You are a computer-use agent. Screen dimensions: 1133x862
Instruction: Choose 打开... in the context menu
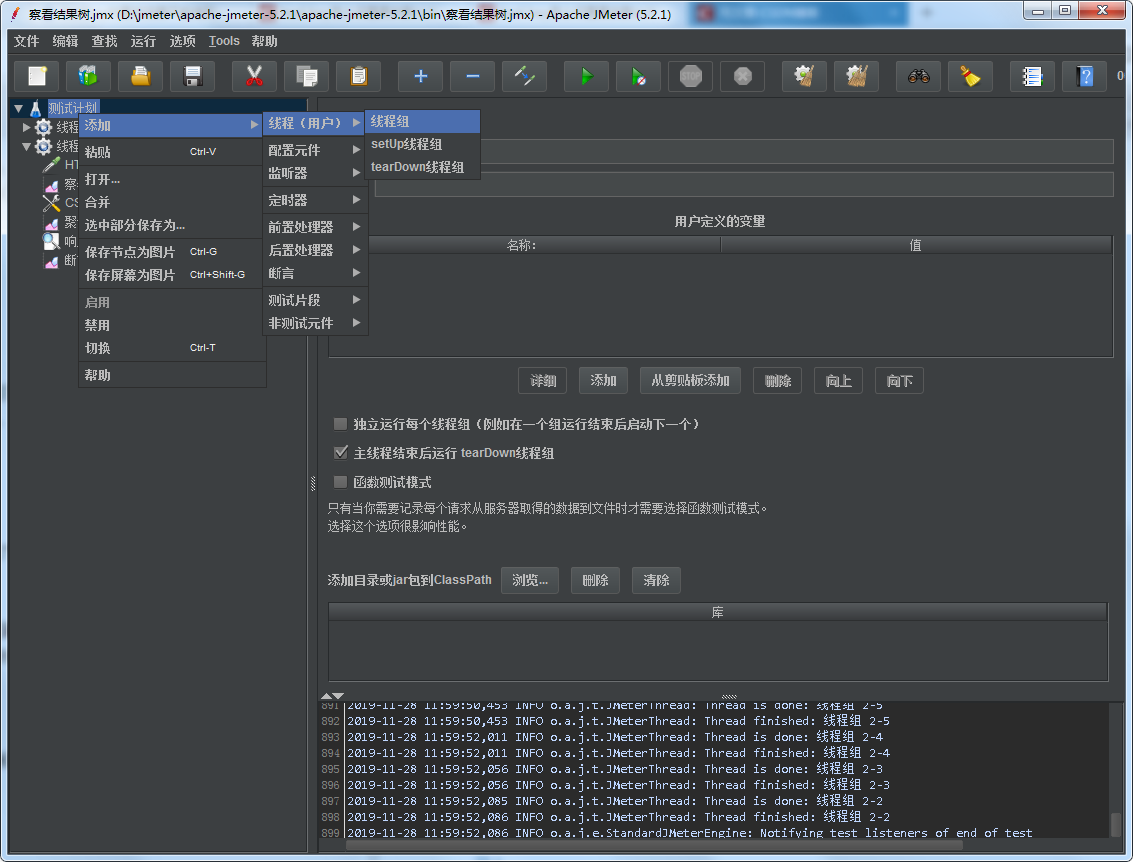pos(172,179)
